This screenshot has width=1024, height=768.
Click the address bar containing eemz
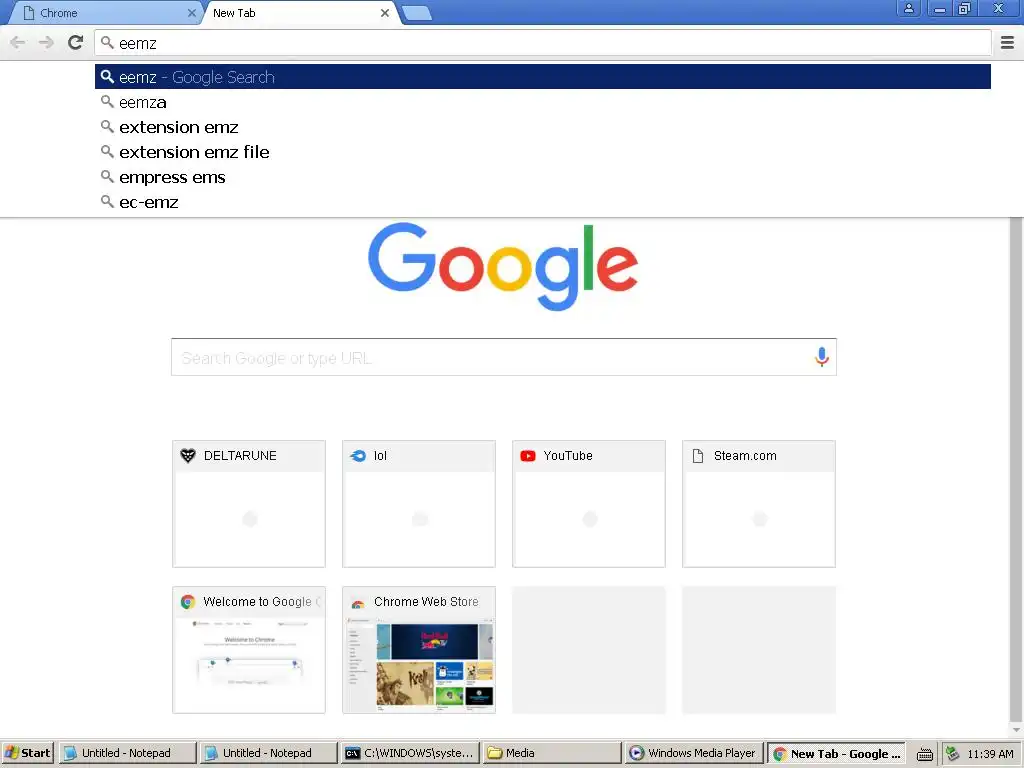point(543,43)
